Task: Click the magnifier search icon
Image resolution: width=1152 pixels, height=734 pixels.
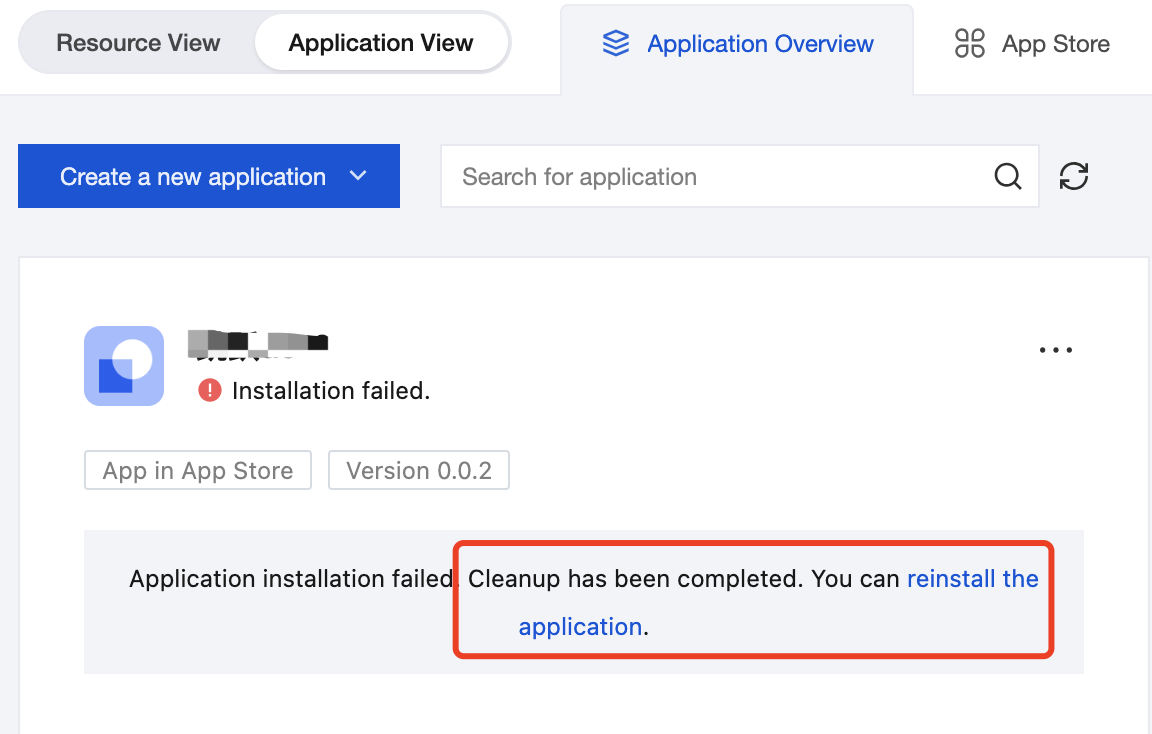Action: click(x=1008, y=177)
